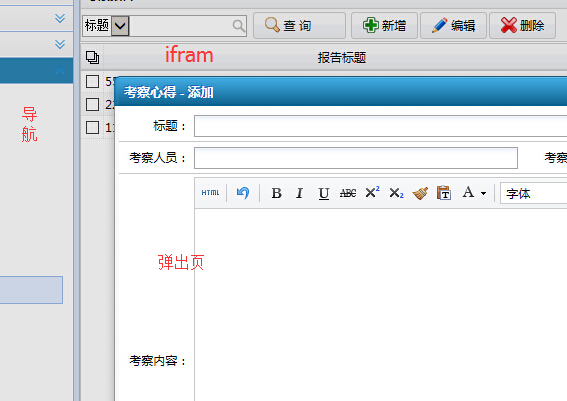
Task: Expand the second sidebar section chevron
Action: 60,44
